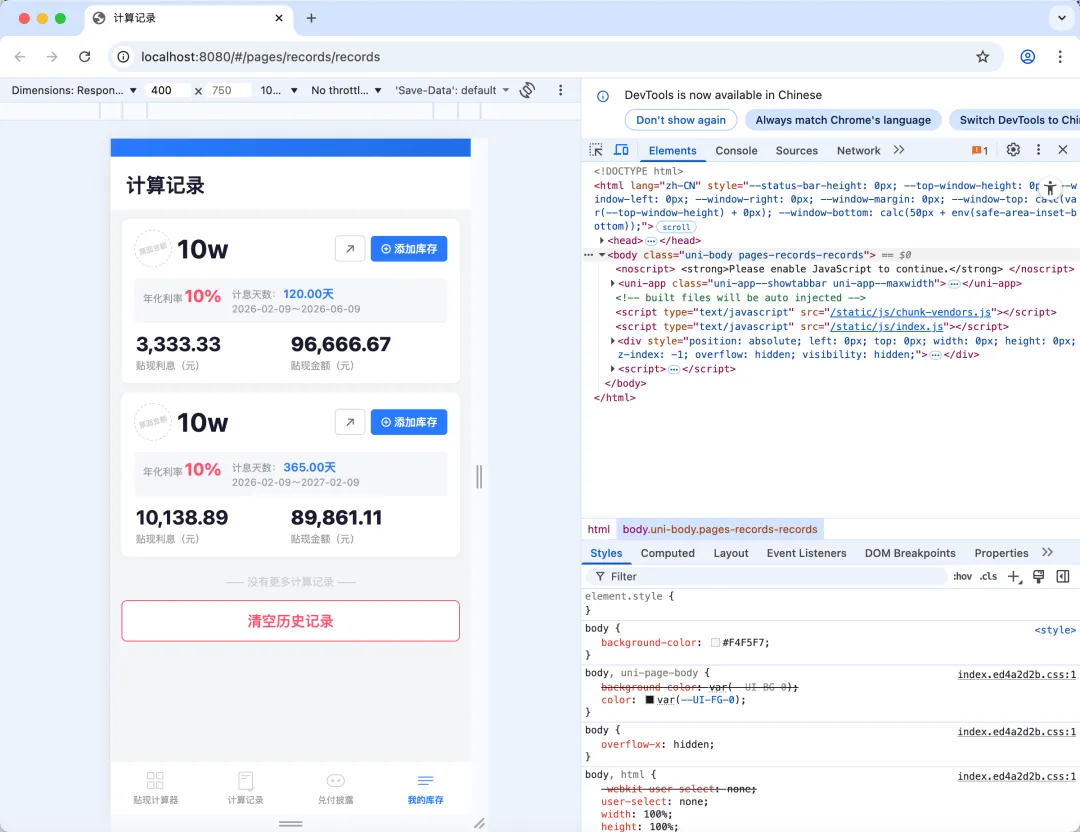The image size is (1080, 832).
Task: Click the #F4F5F7 background color swatch
Action: point(715,642)
